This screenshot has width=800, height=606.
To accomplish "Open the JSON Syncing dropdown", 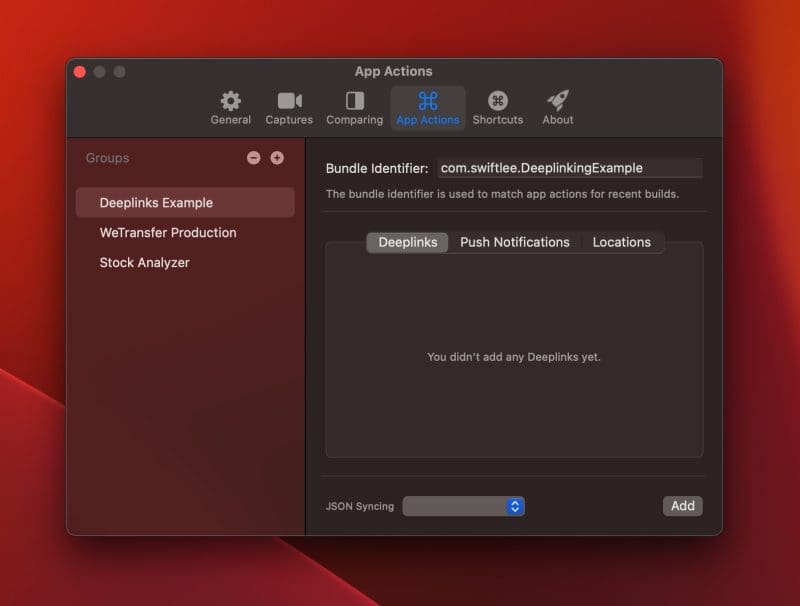I will (x=465, y=506).
